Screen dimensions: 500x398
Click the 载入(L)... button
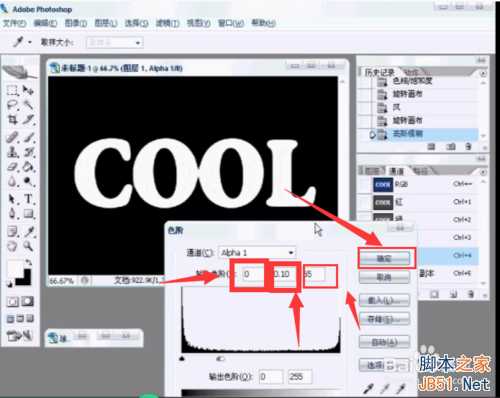[384, 301]
